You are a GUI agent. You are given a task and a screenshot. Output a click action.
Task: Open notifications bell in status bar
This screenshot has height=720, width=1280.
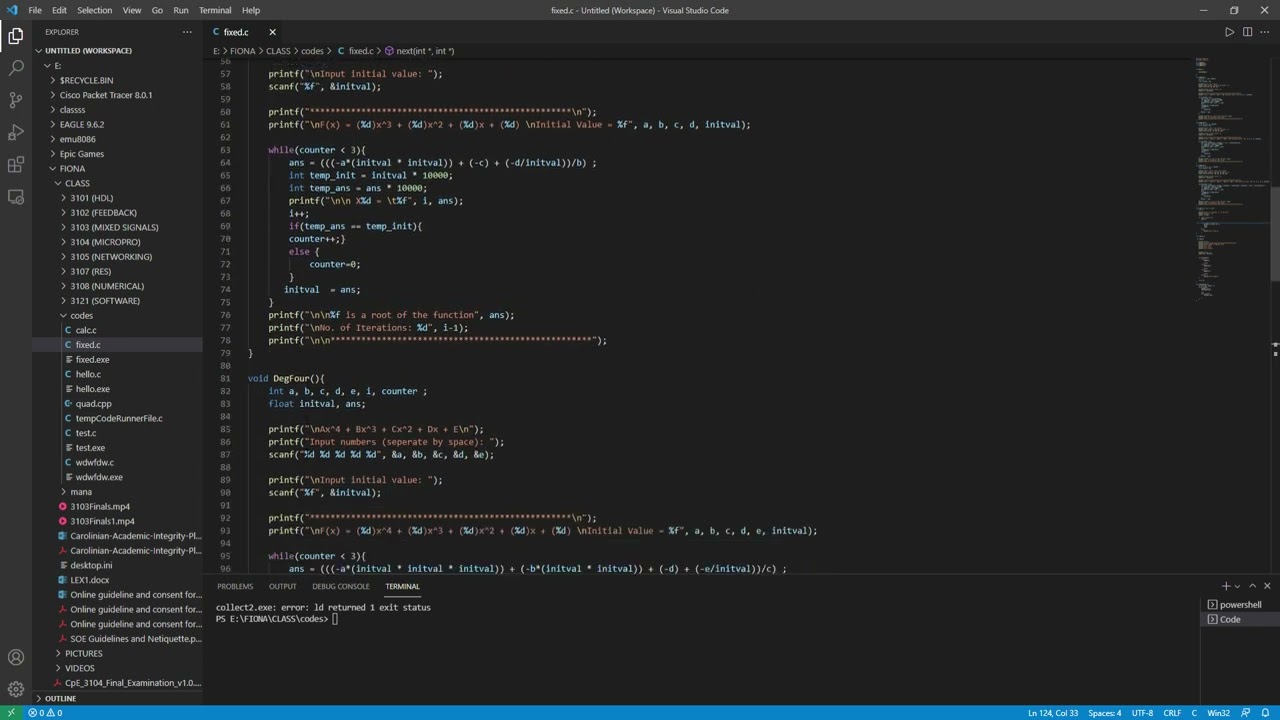pyautogui.click(x=1265, y=713)
